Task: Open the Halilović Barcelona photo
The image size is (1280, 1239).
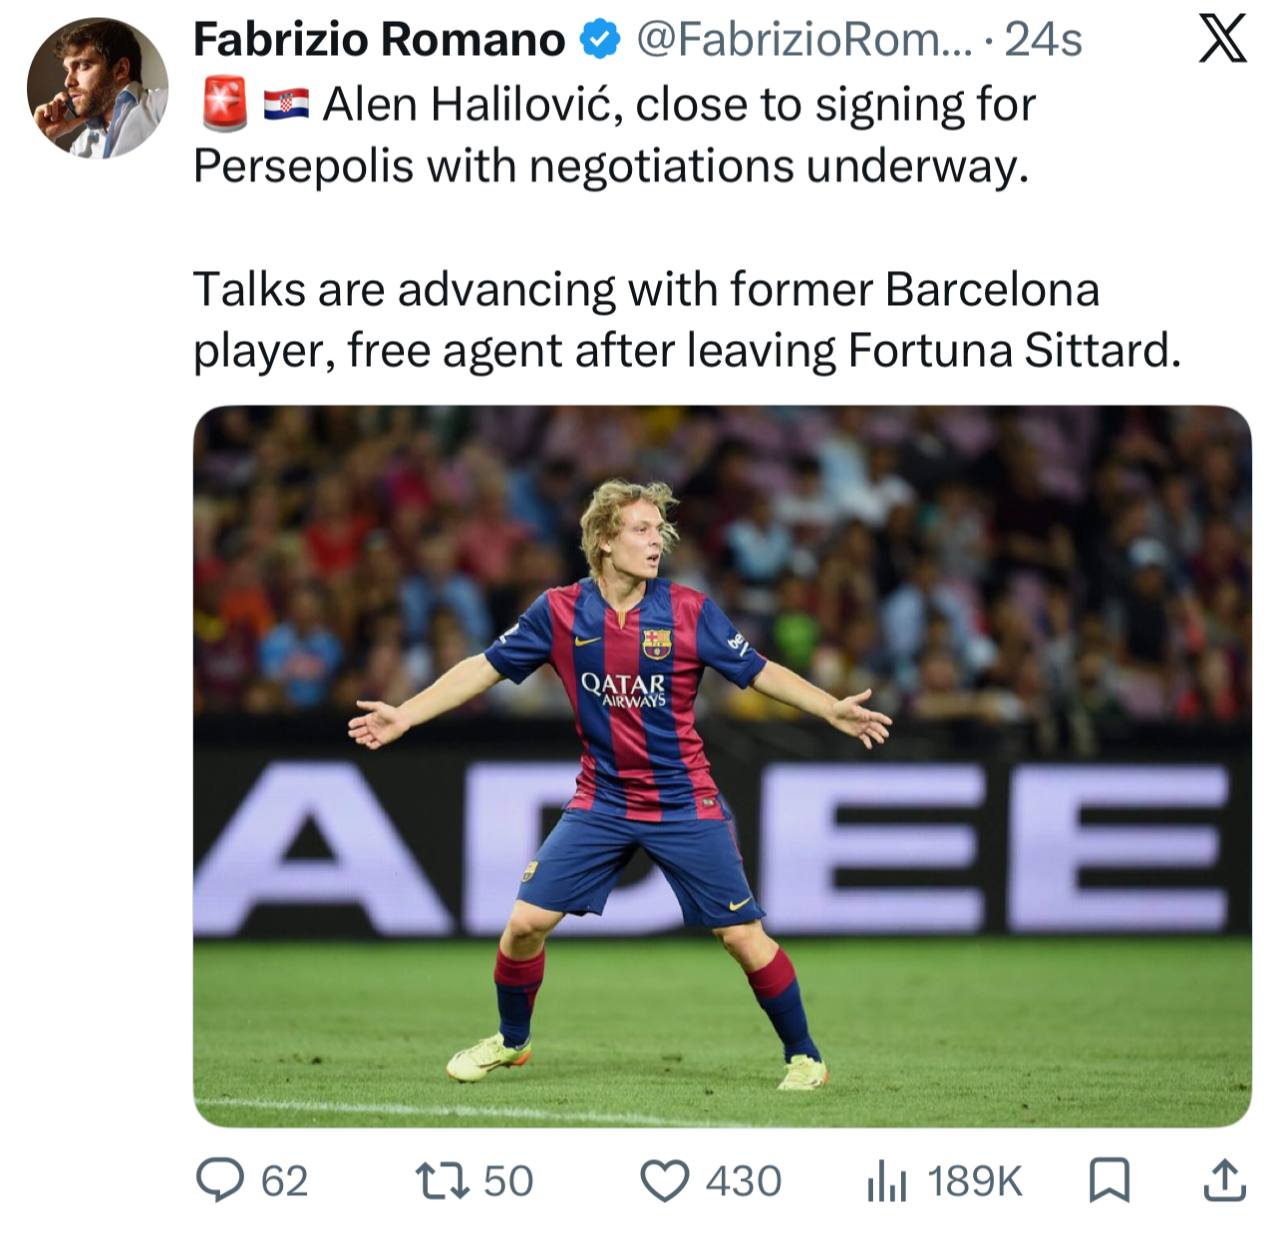Action: [x=722, y=766]
